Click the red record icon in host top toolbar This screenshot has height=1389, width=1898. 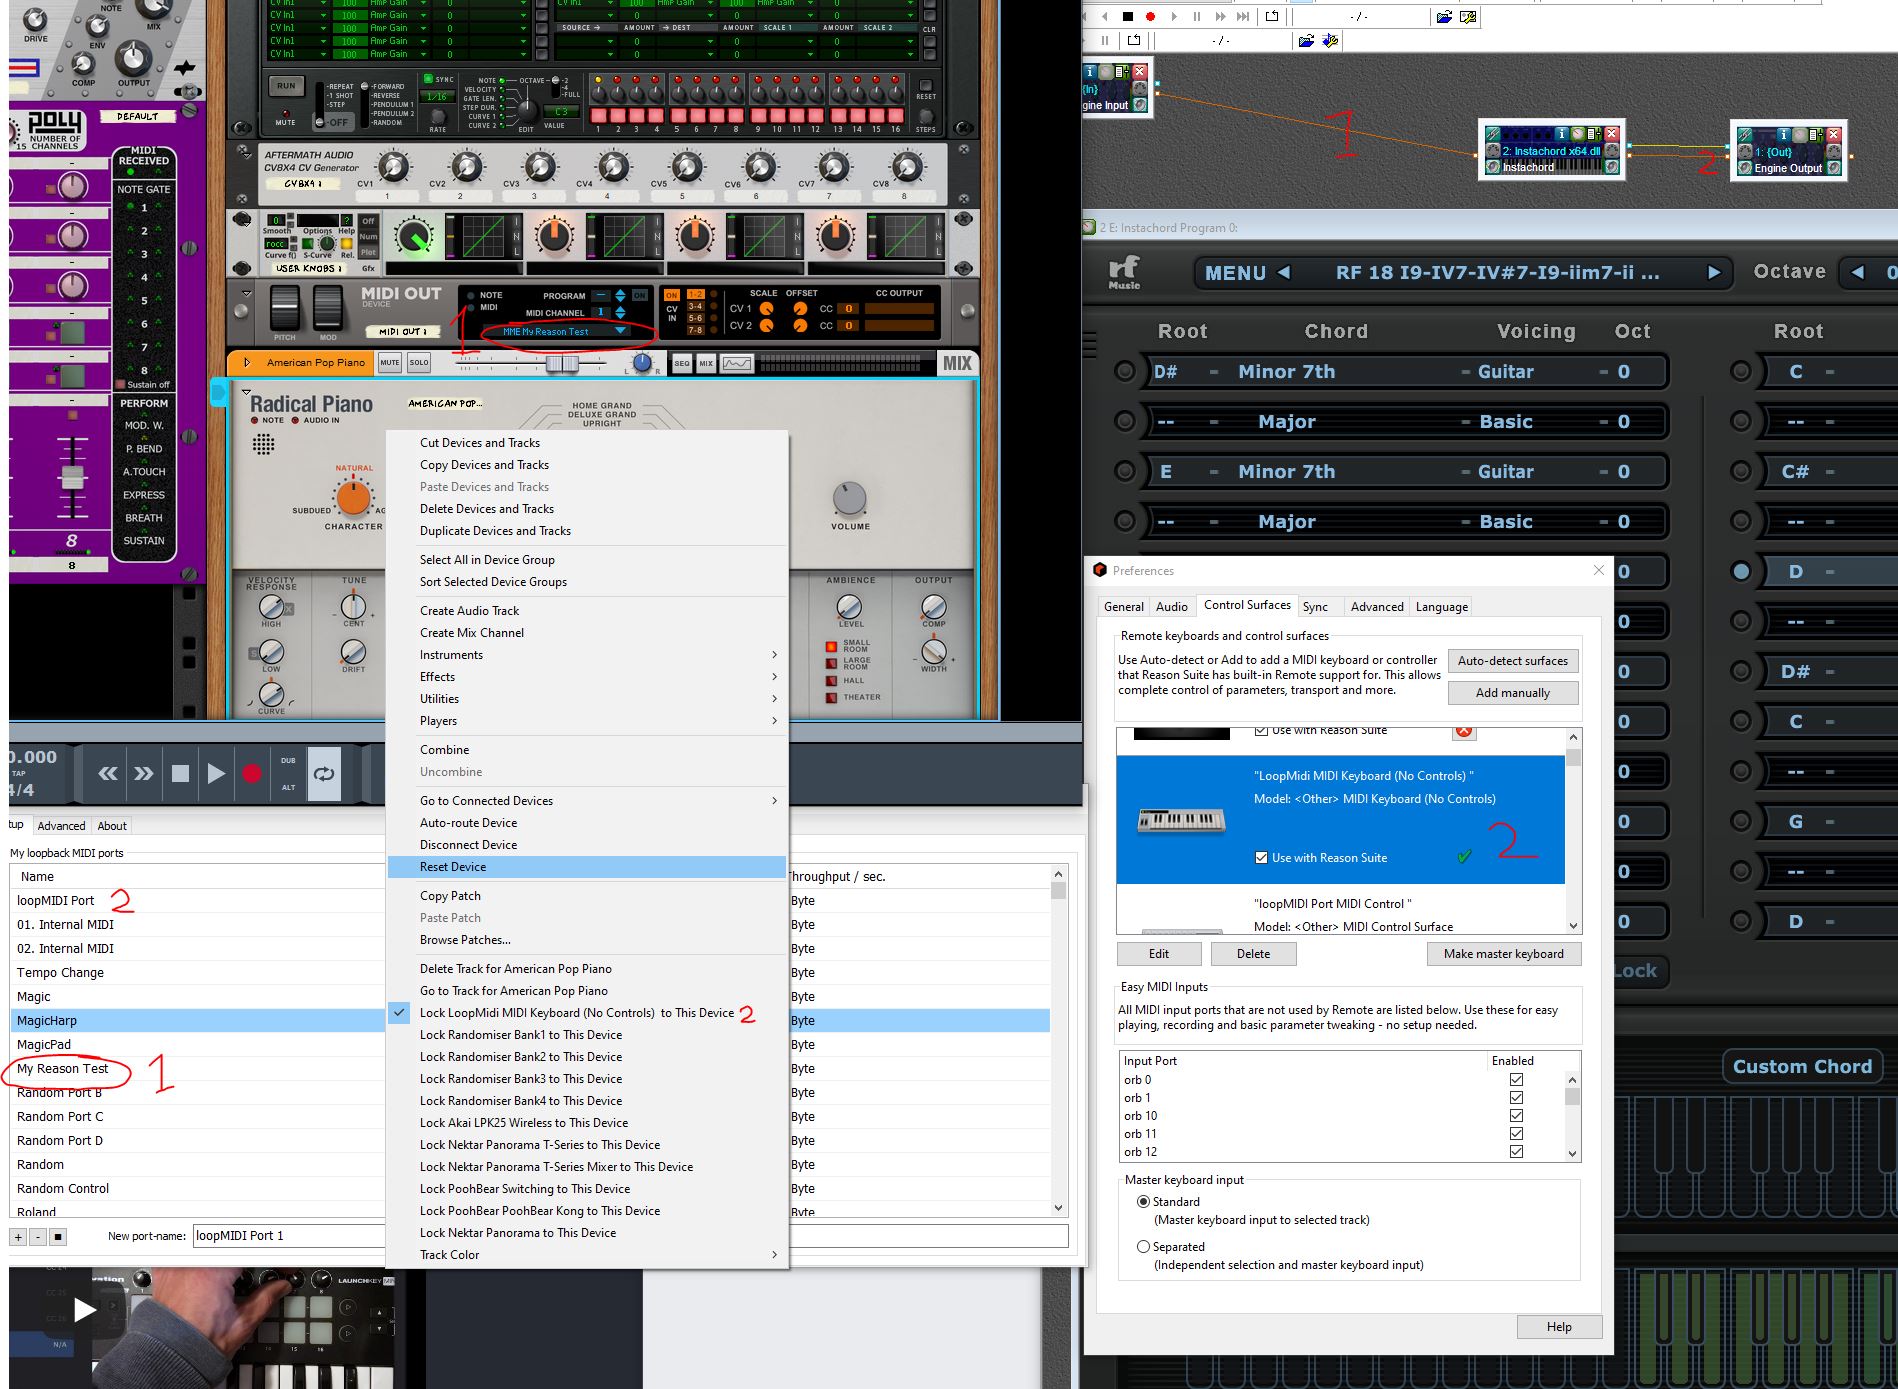(x=1150, y=16)
